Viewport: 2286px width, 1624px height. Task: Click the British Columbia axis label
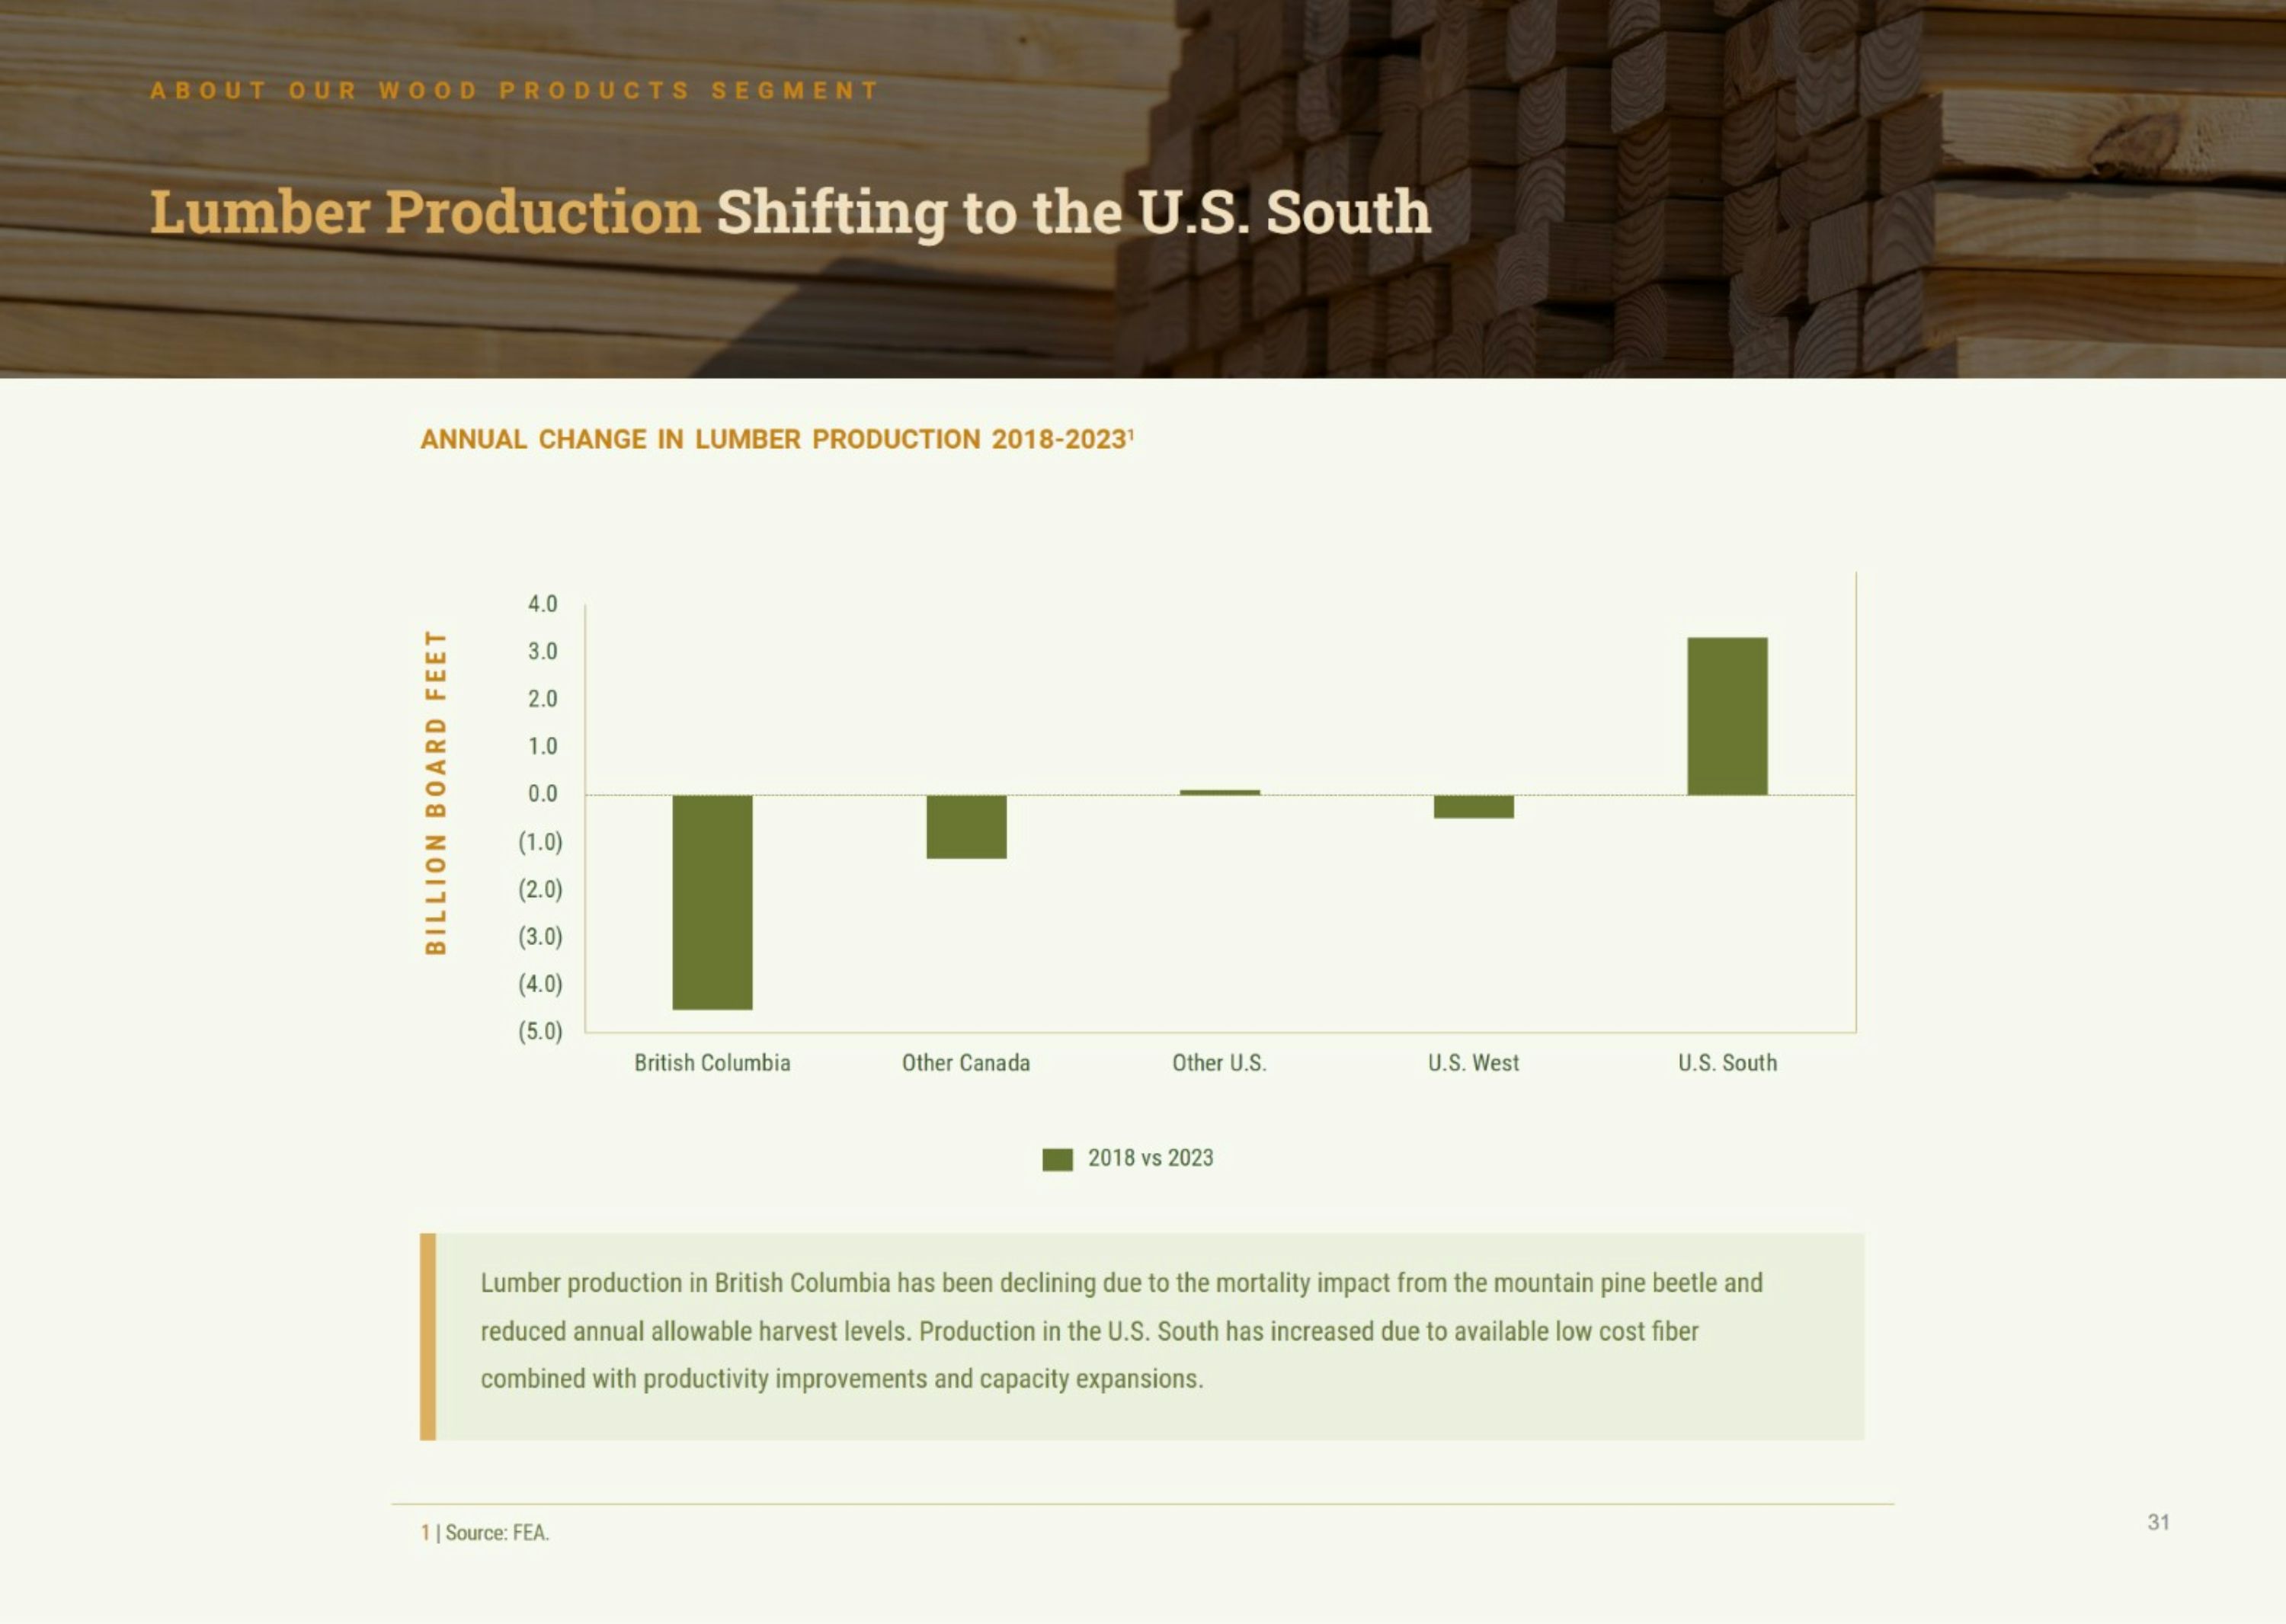coord(712,1063)
